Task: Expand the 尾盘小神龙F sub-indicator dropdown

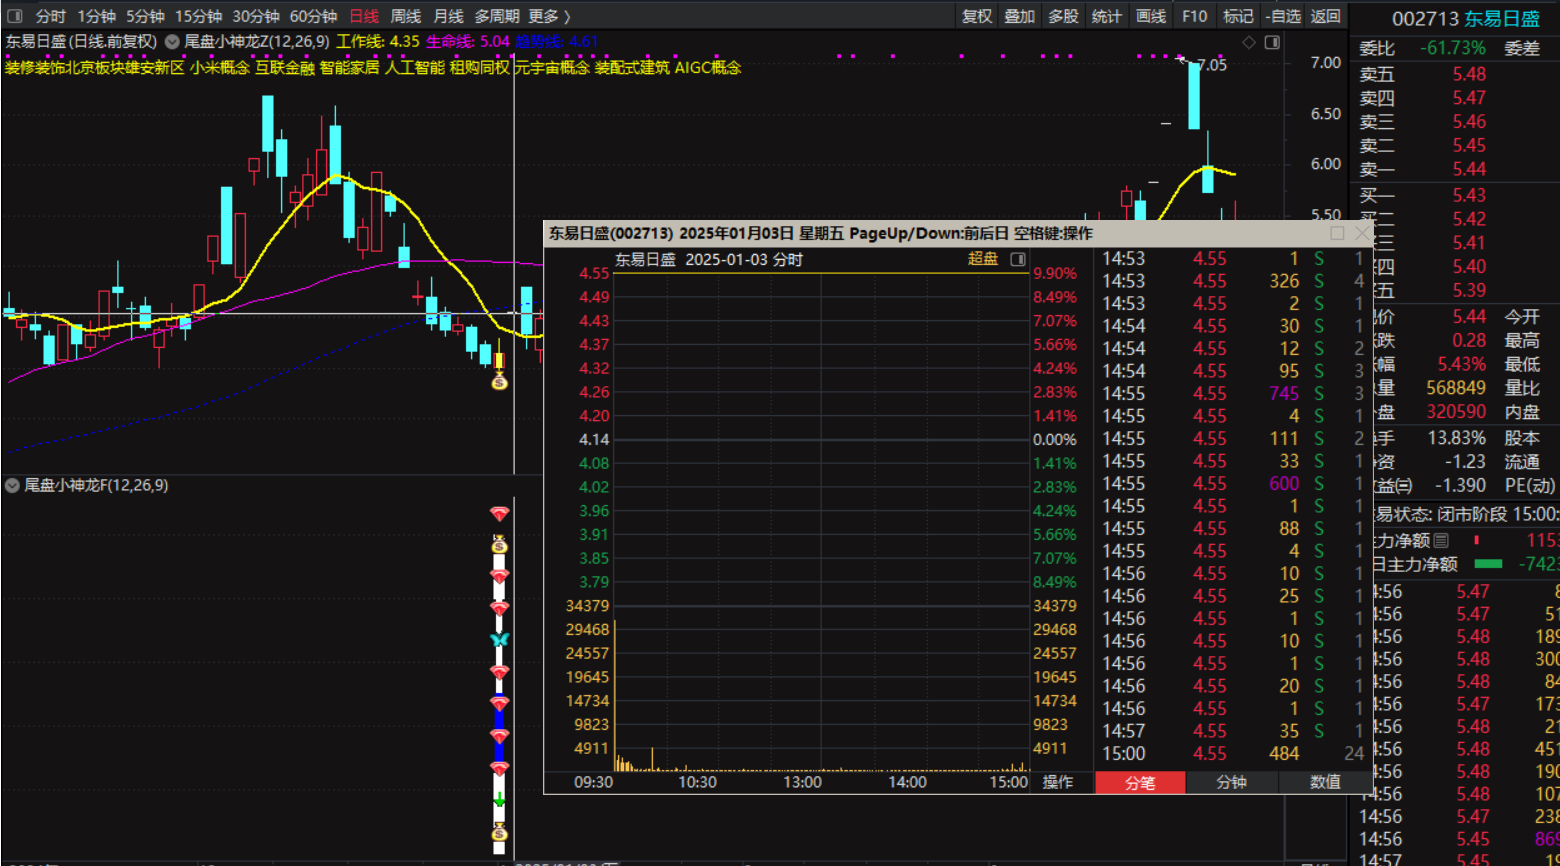Action: click(x=12, y=486)
